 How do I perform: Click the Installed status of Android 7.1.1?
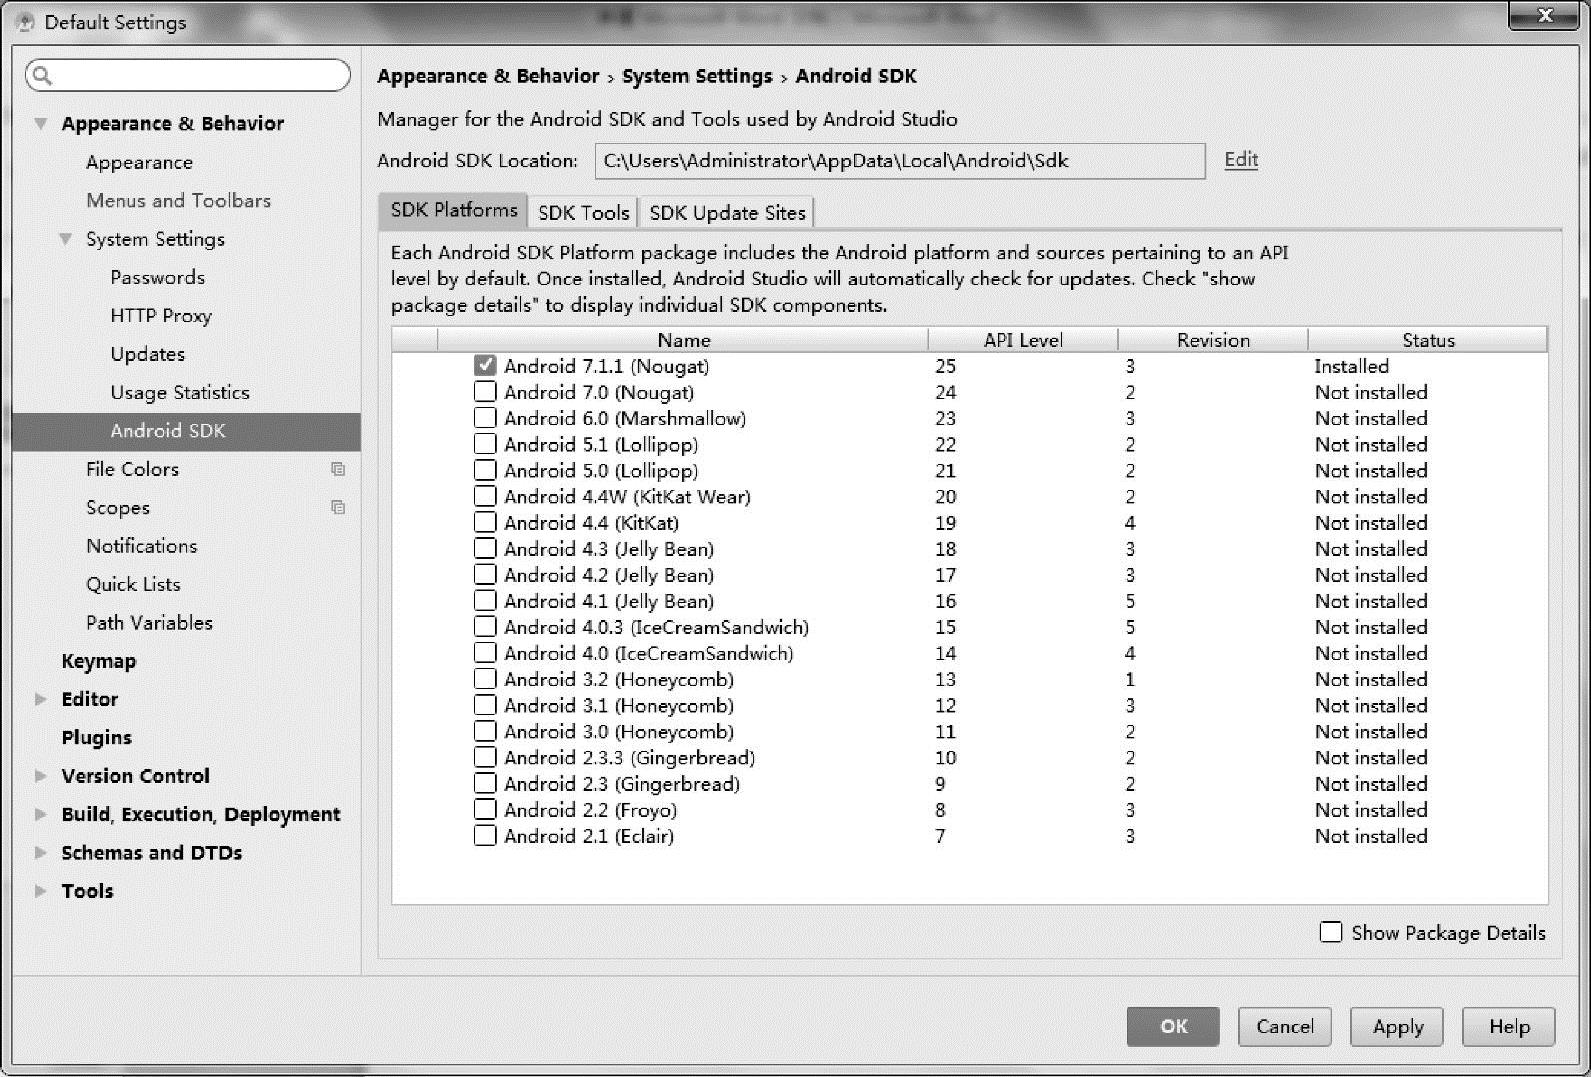point(1351,366)
